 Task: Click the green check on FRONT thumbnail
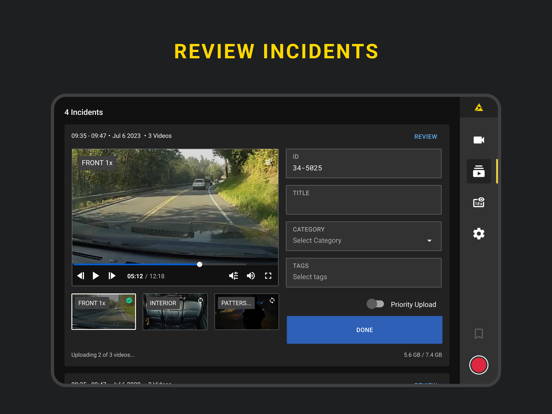click(x=129, y=300)
